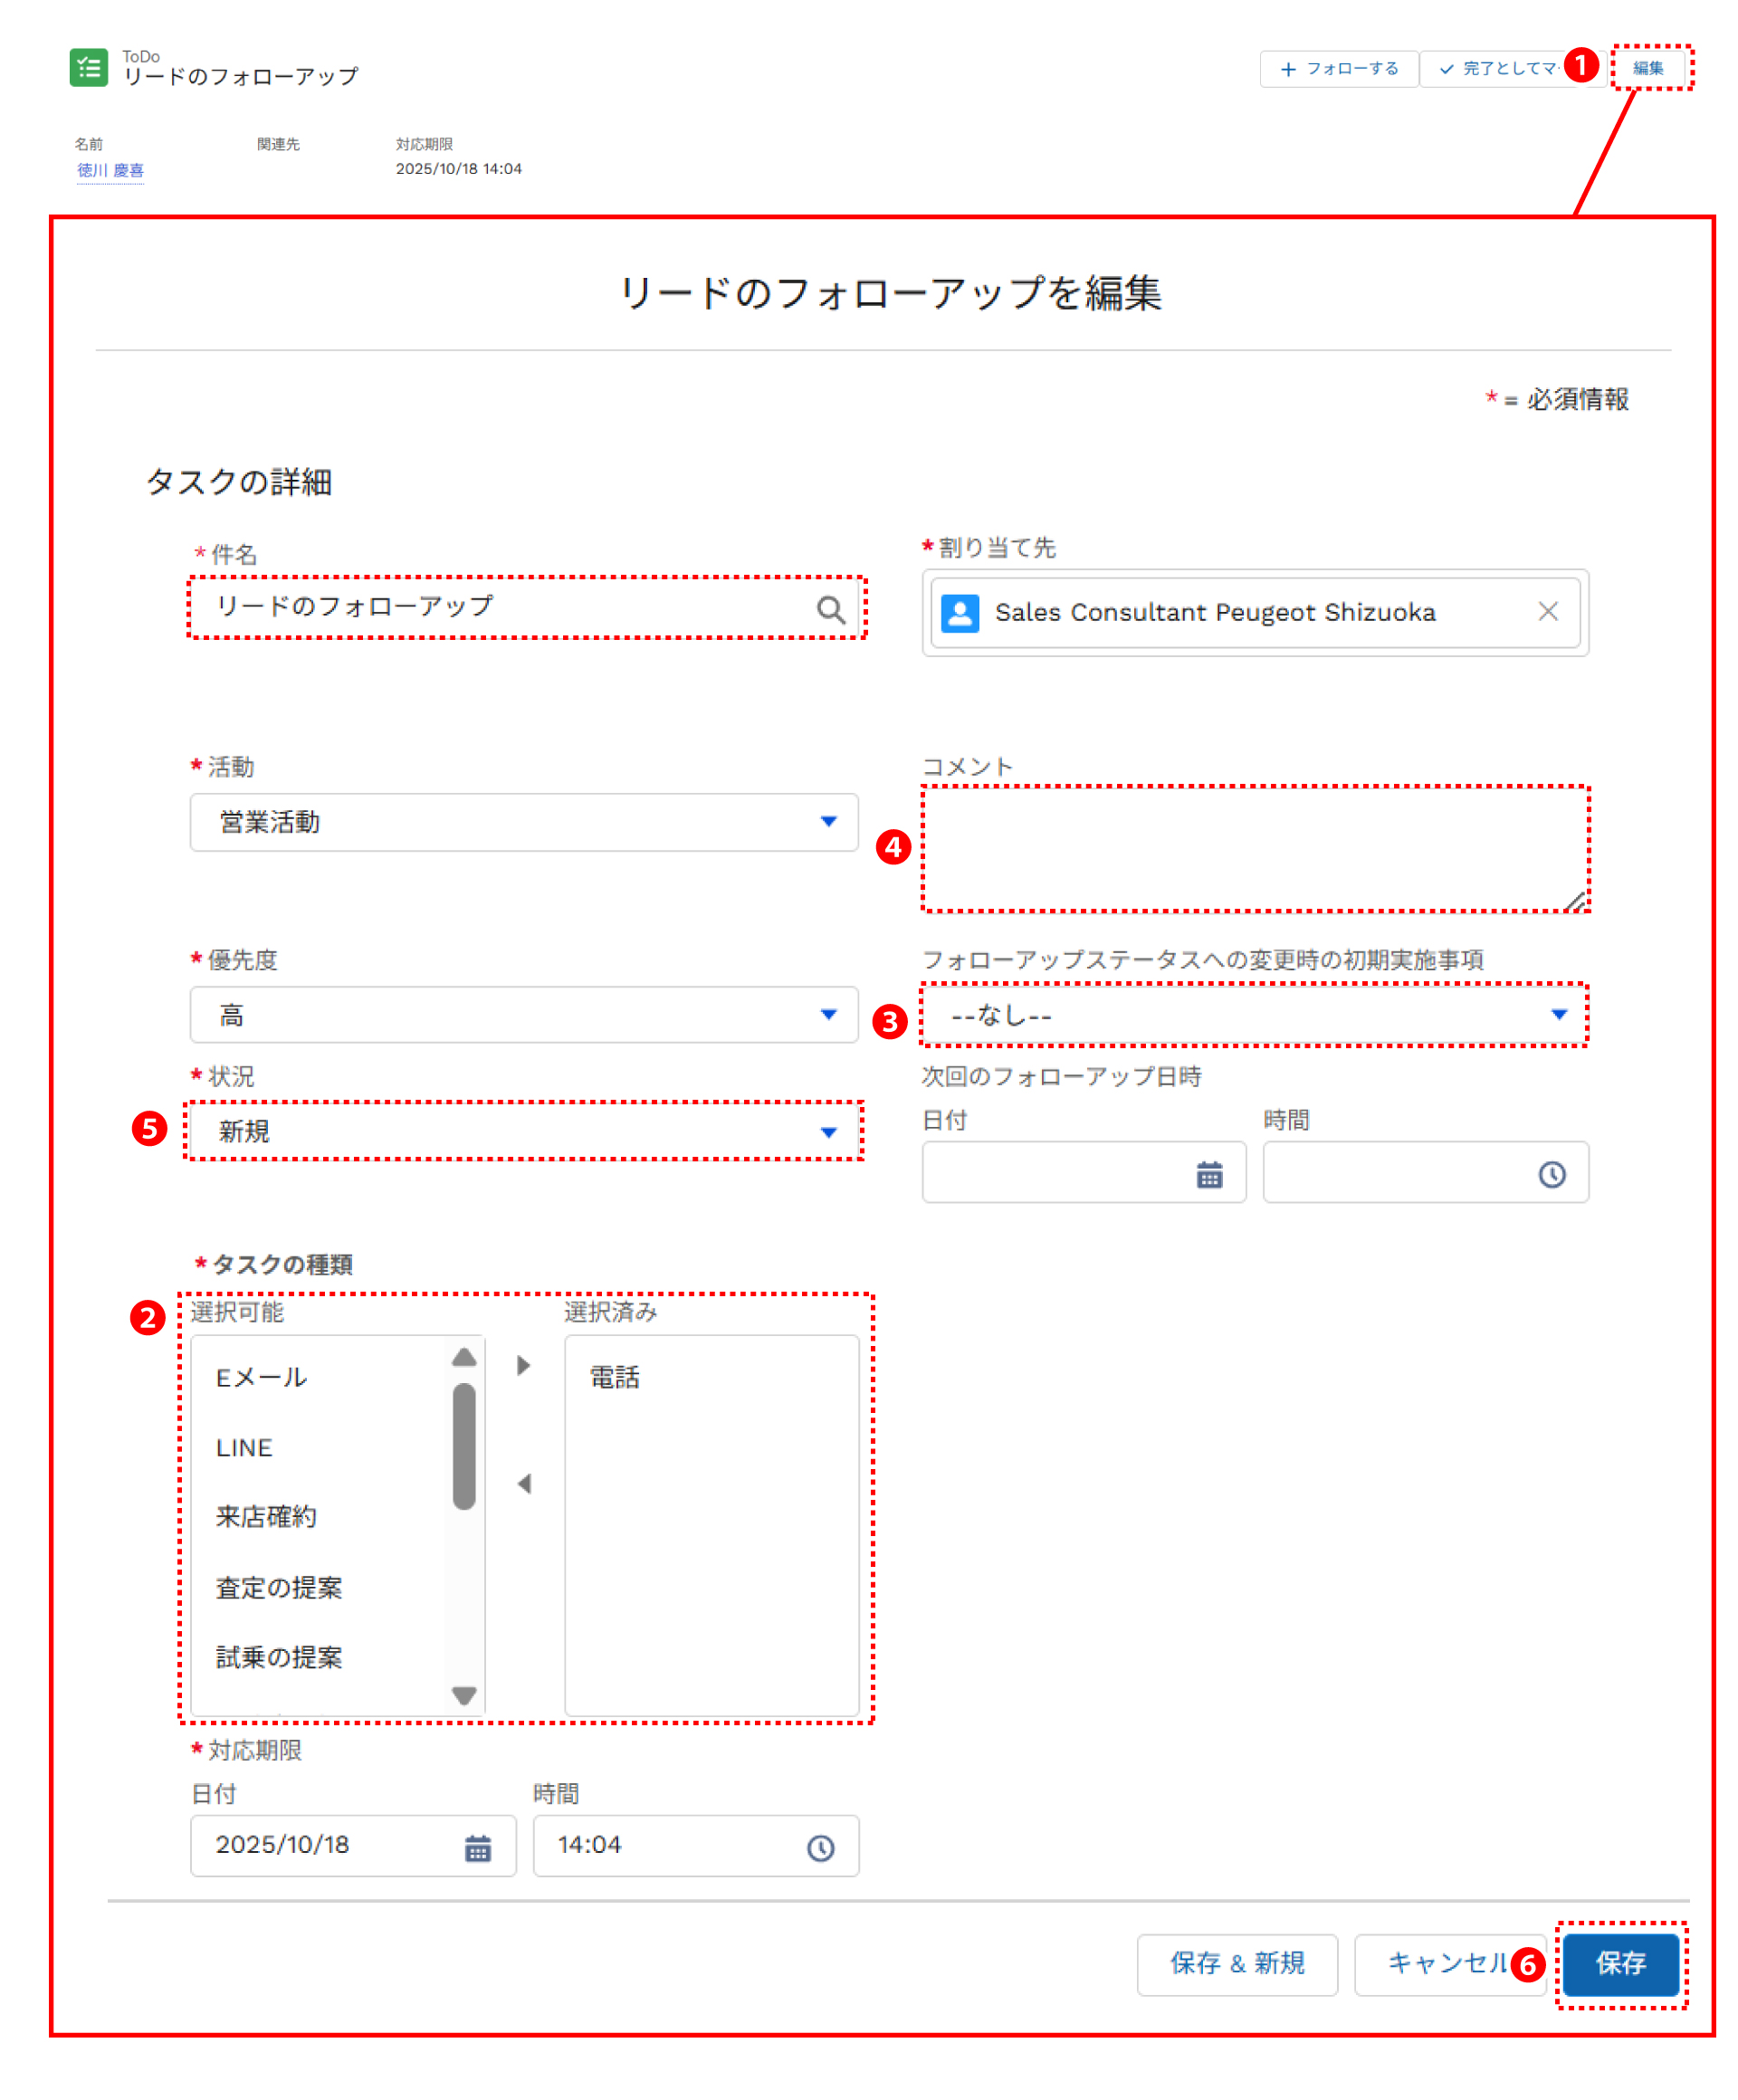Select LINE in the available task types
Viewport: 1738px width, 2100px height.
click(245, 1448)
